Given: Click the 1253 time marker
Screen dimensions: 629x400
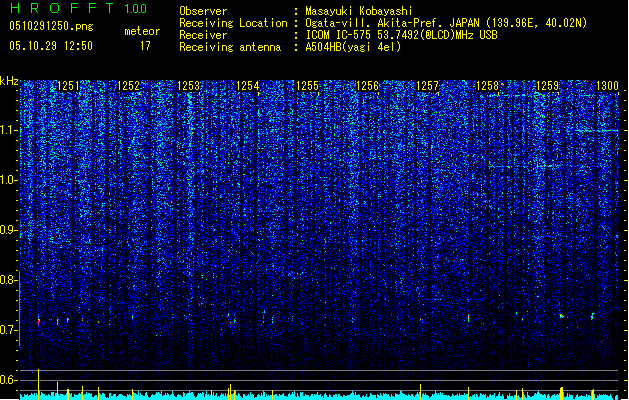Looking at the screenshot, I should click(x=189, y=86).
